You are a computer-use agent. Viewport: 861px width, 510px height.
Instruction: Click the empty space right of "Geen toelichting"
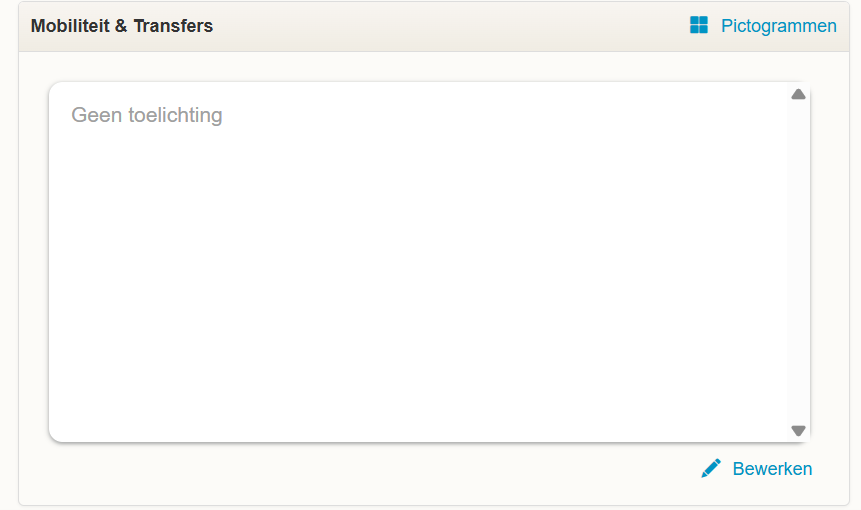[x=494, y=115]
